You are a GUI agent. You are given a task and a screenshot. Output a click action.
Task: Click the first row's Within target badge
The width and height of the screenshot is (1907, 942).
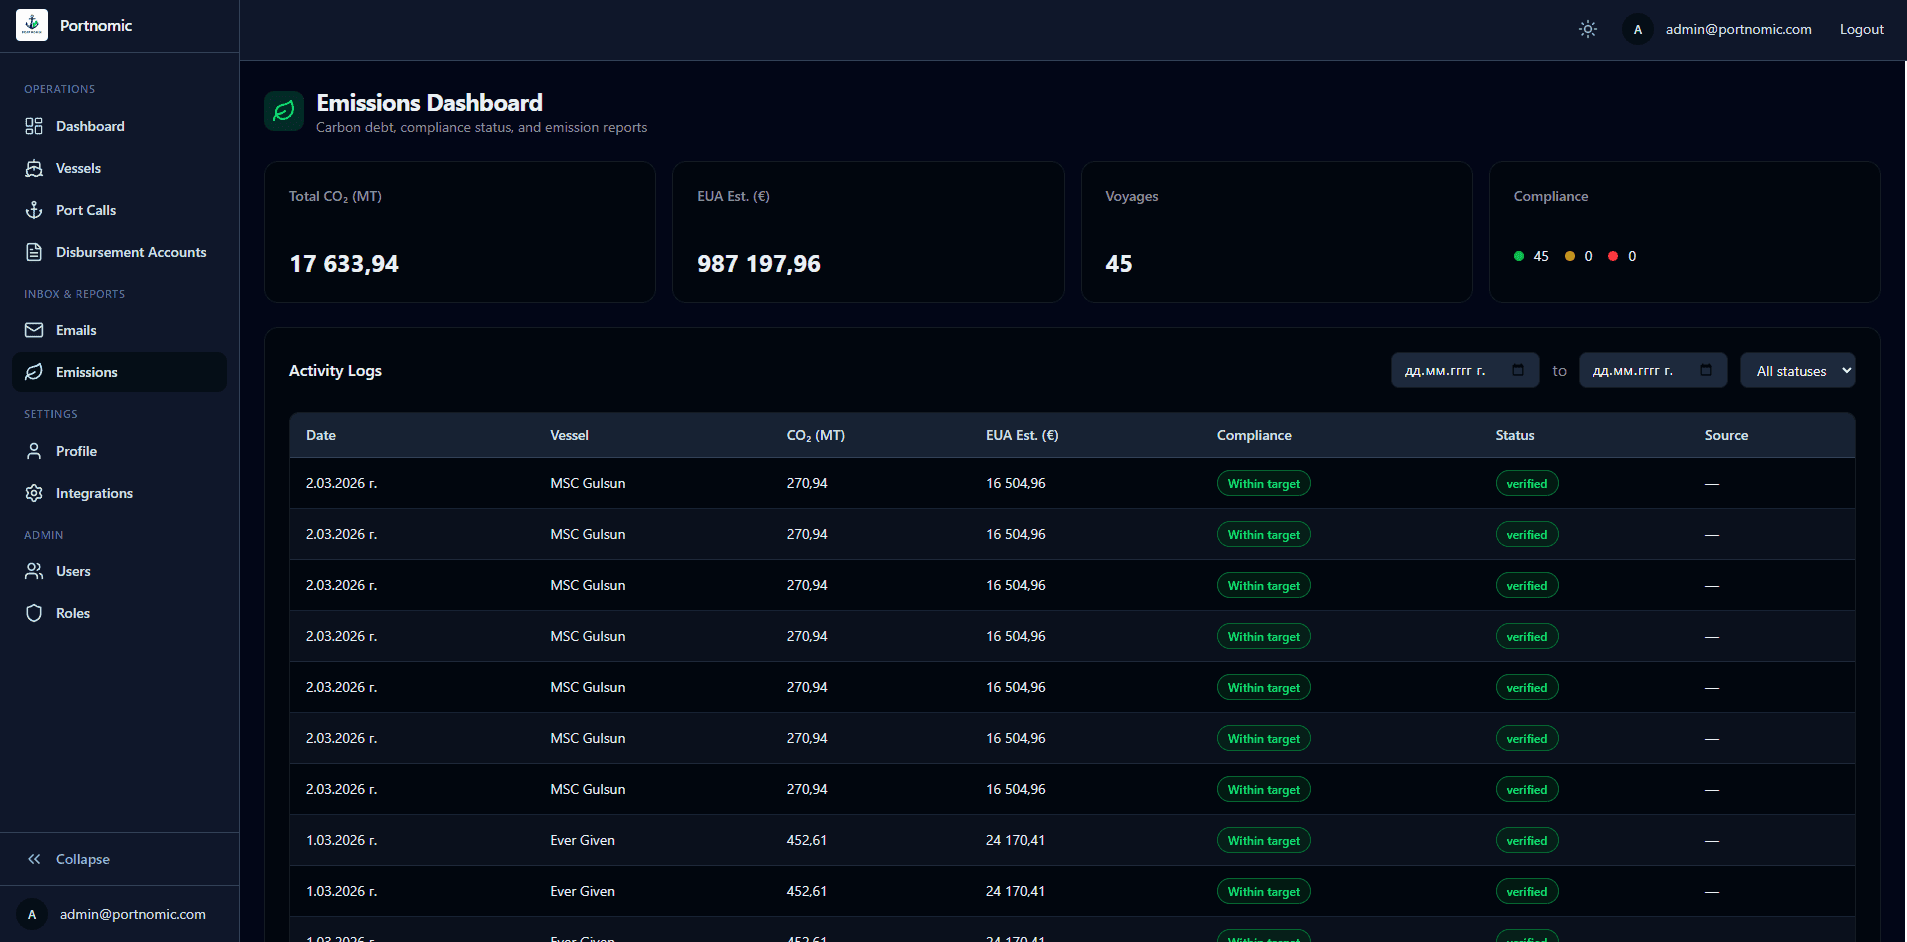click(x=1263, y=484)
